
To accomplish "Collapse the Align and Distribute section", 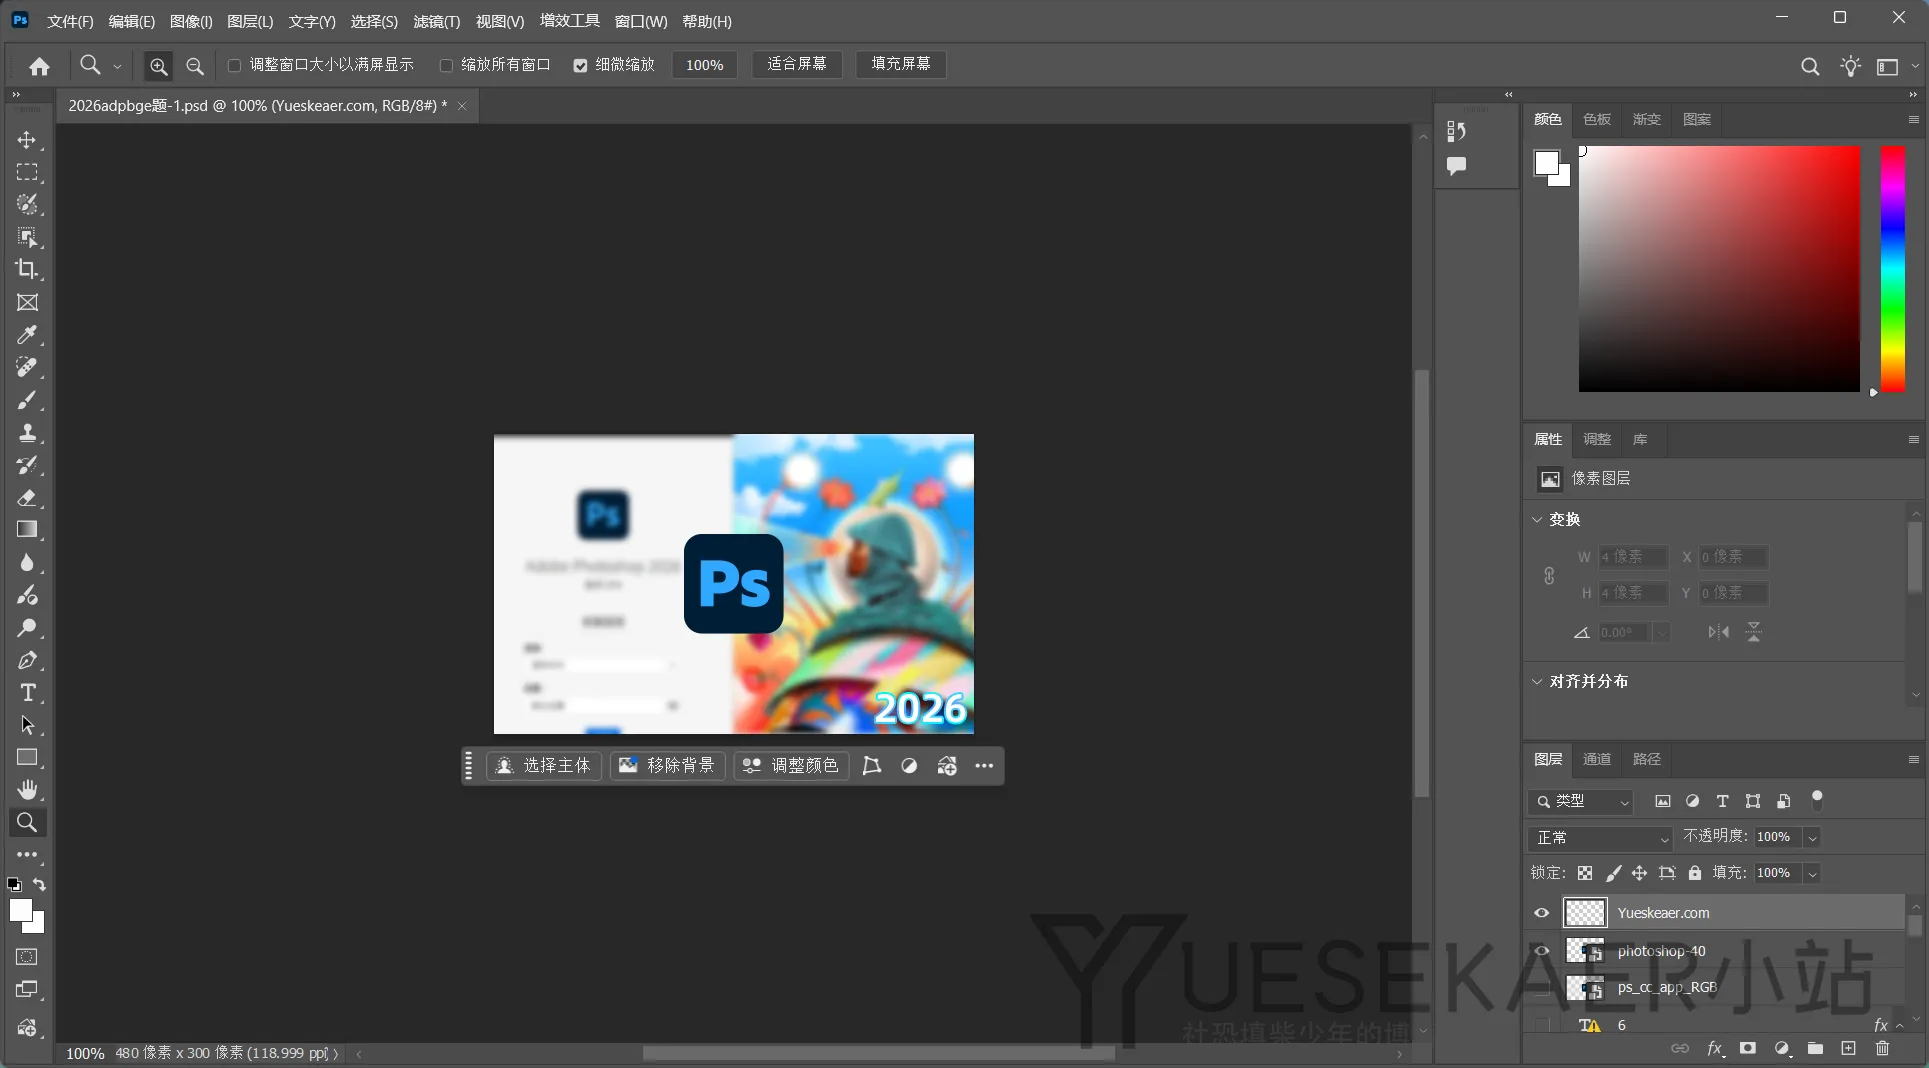I will (x=1537, y=681).
